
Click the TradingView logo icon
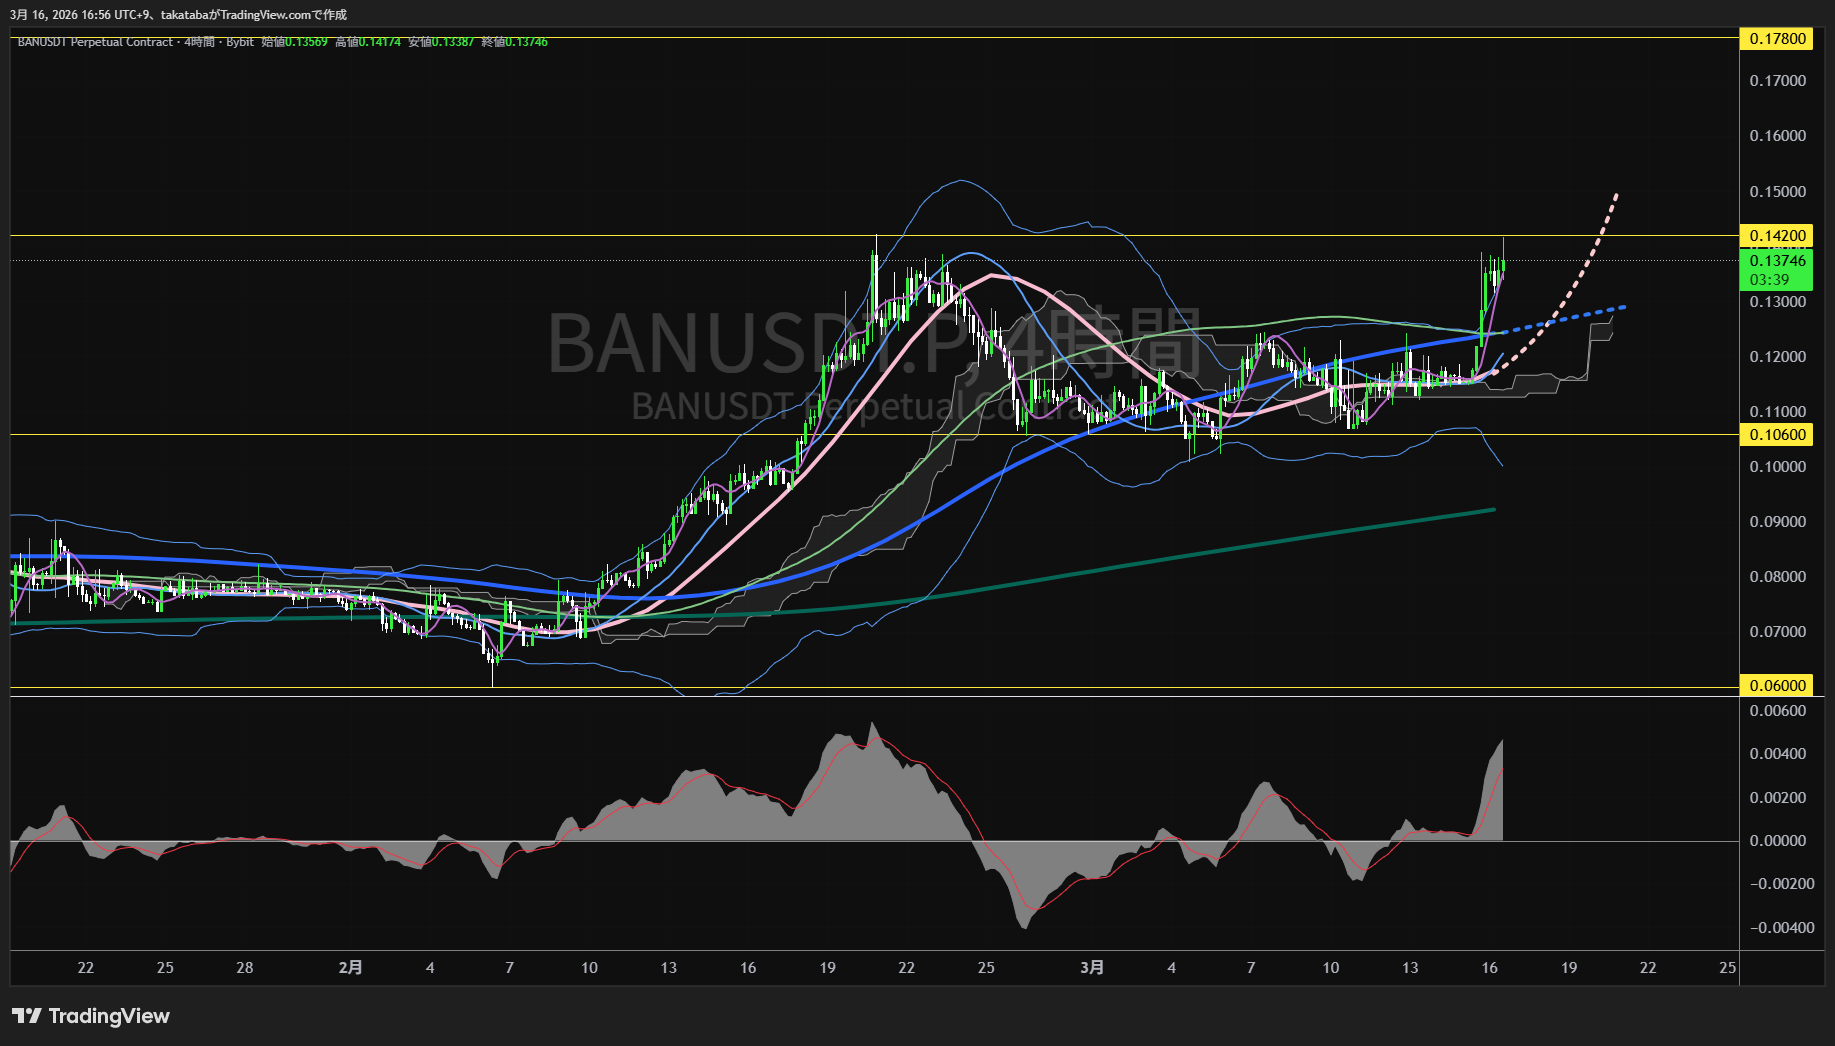coord(27,1016)
